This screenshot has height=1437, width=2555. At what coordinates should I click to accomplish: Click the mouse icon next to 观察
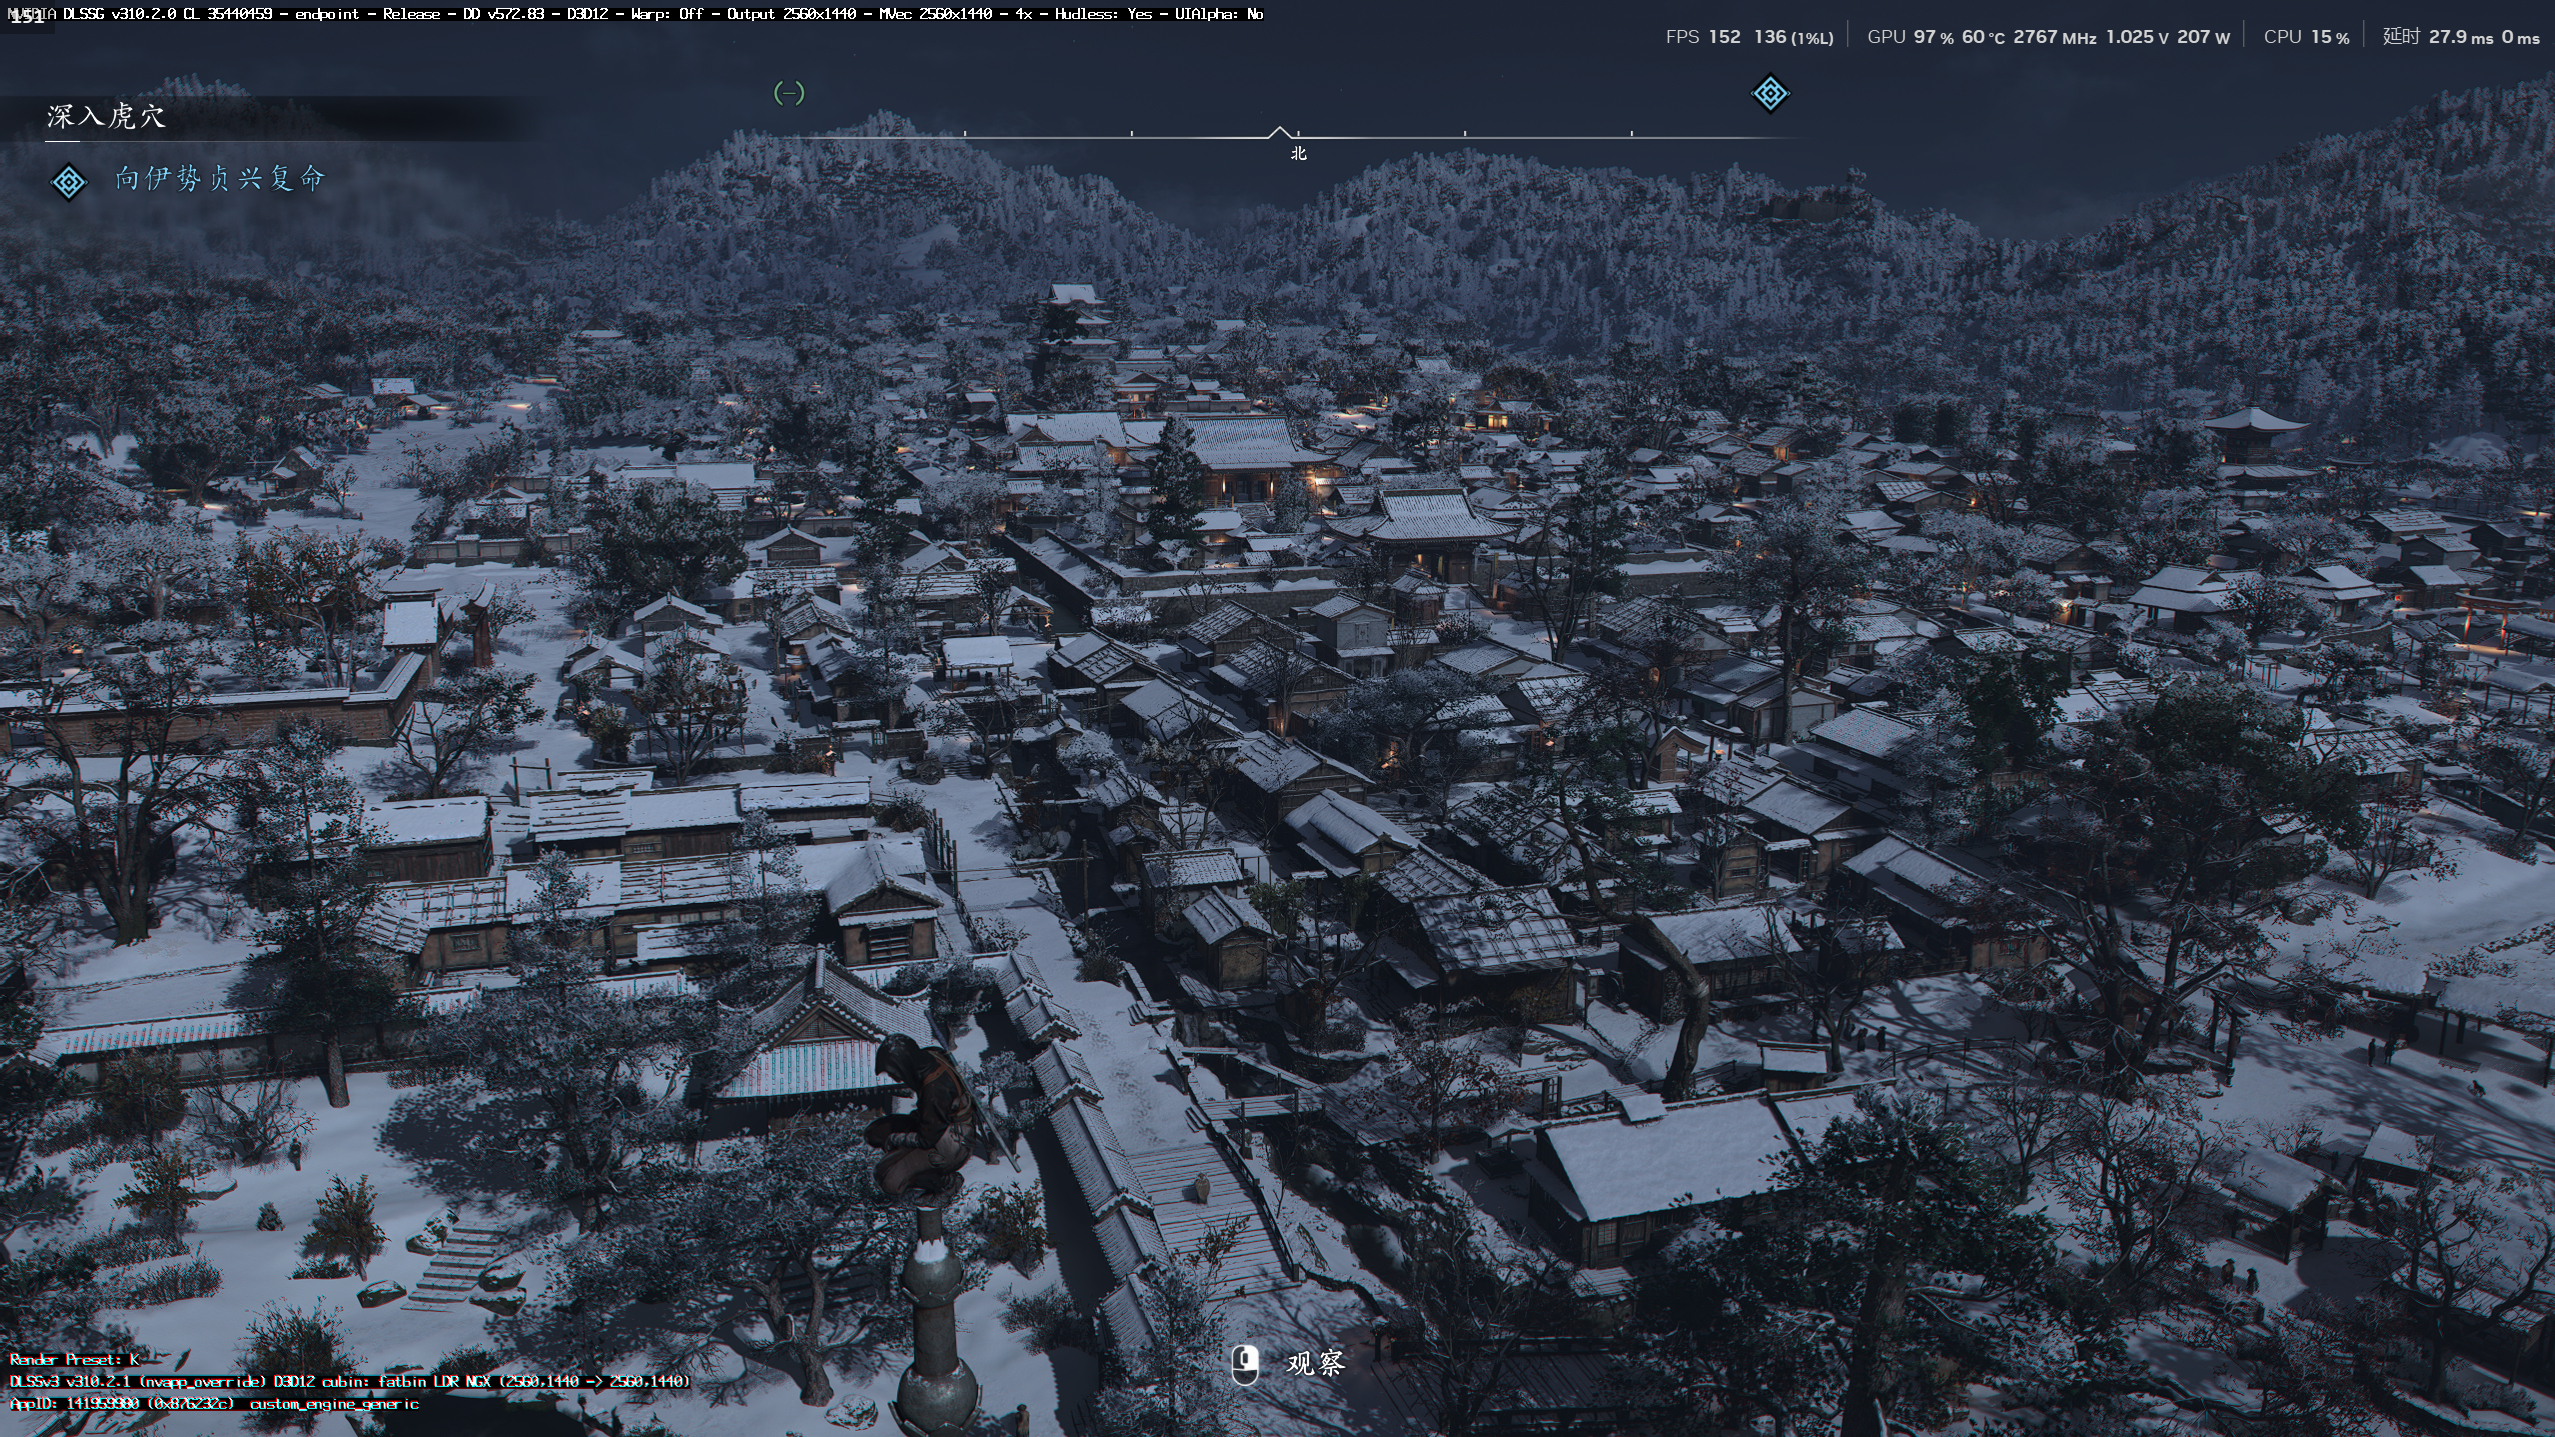pyautogui.click(x=1245, y=1364)
